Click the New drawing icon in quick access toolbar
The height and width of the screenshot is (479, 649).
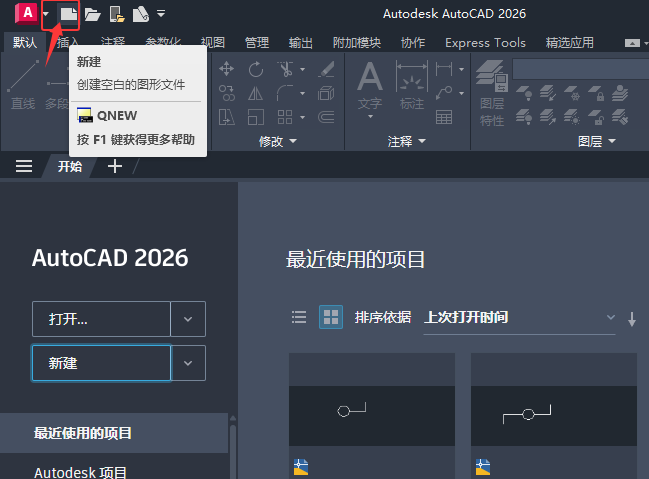(x=69, y=14)
